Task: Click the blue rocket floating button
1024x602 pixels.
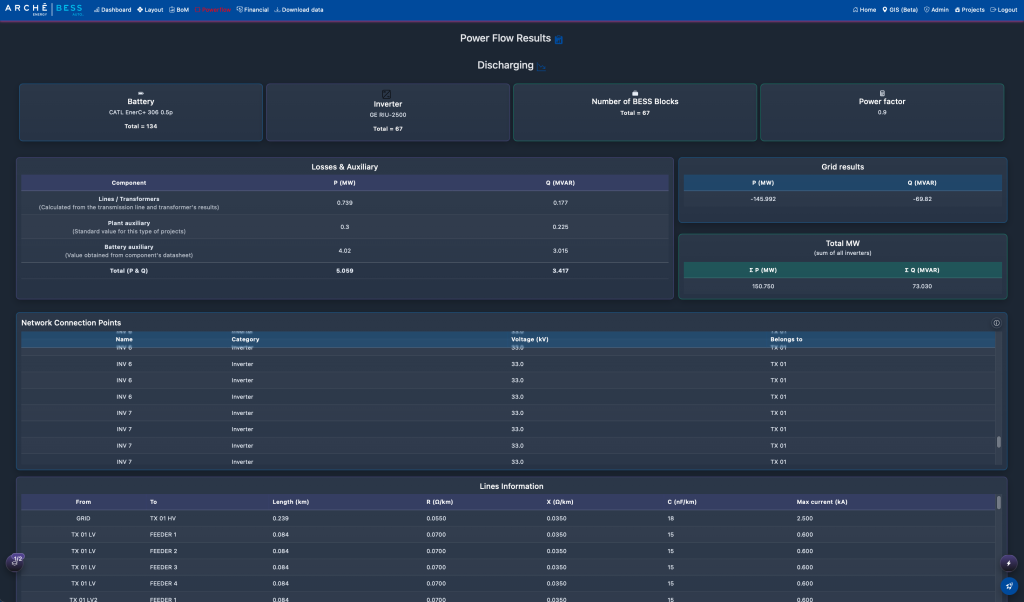Action: (1009, 586)
